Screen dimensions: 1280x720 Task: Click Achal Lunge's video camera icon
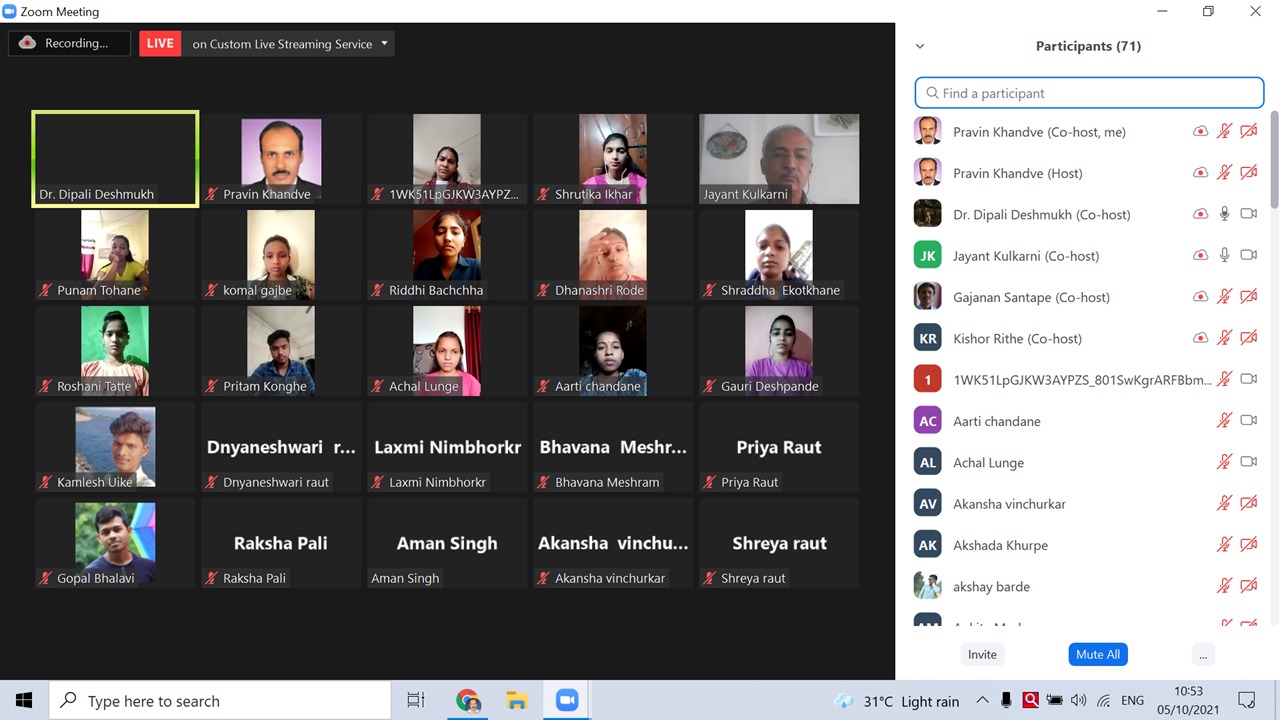point(1248,462)
